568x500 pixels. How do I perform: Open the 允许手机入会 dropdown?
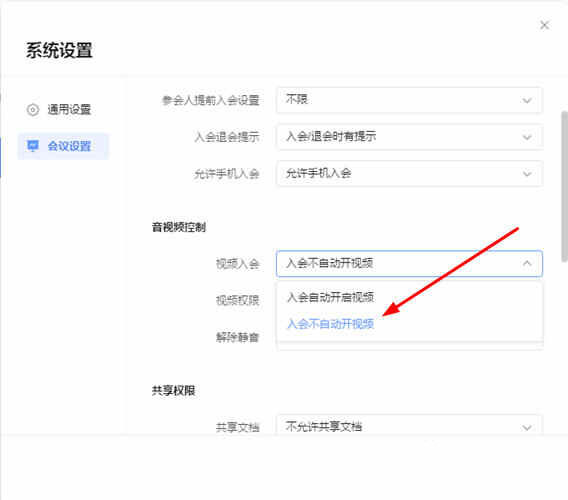pyautogui.click(x=409, y=174)
